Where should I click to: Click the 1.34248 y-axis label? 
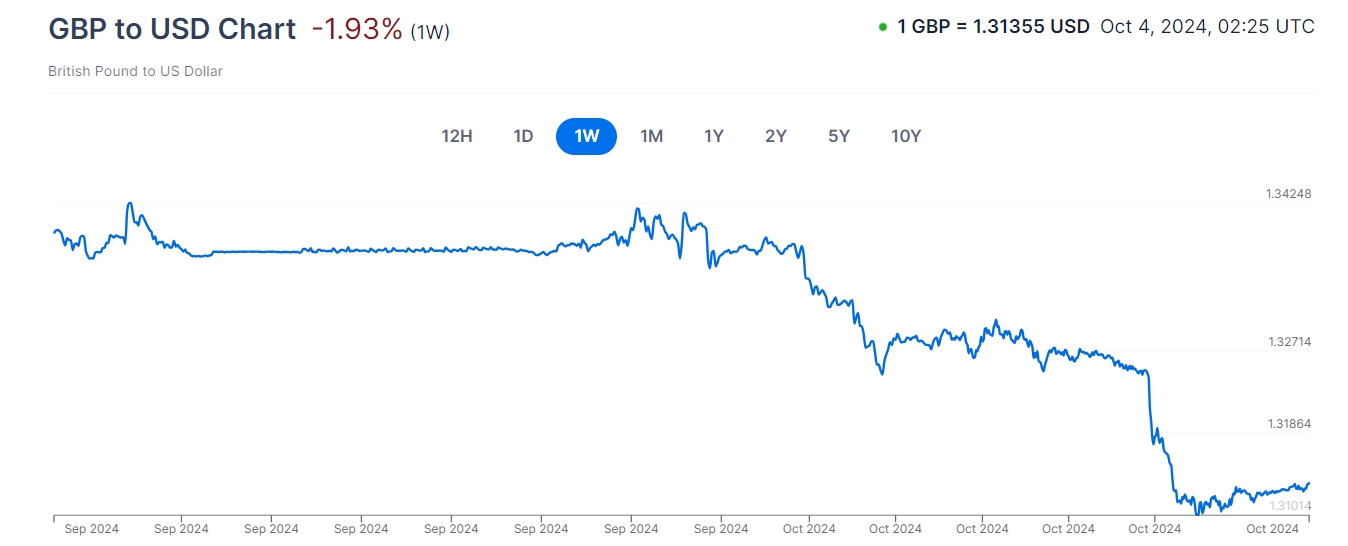pyautogui.click(x=1288, y=194)
